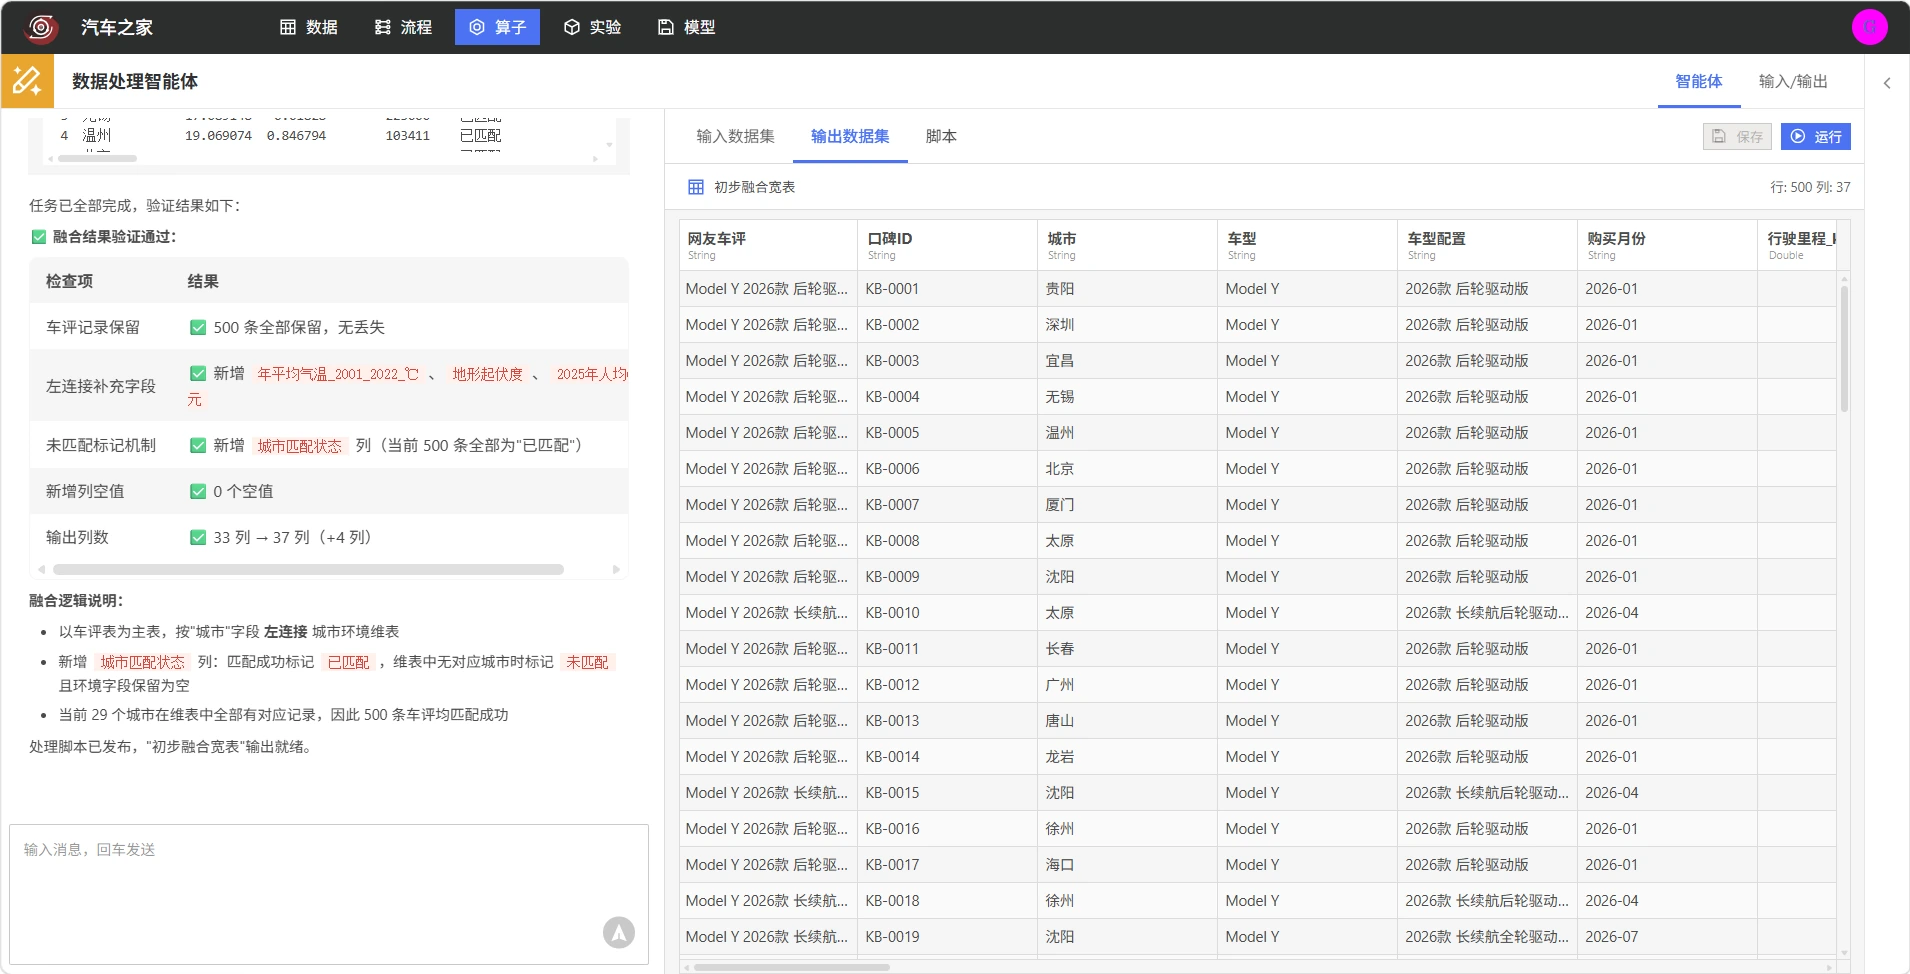Screen dimensions: 1910x974
Task: Click the 深圳 city cell
Action: coord(1127,325)
